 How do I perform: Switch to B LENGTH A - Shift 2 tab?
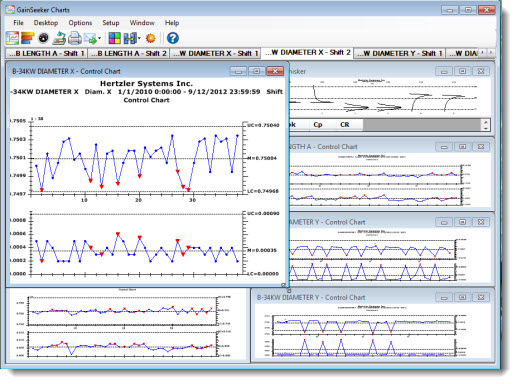click(129, 53)
